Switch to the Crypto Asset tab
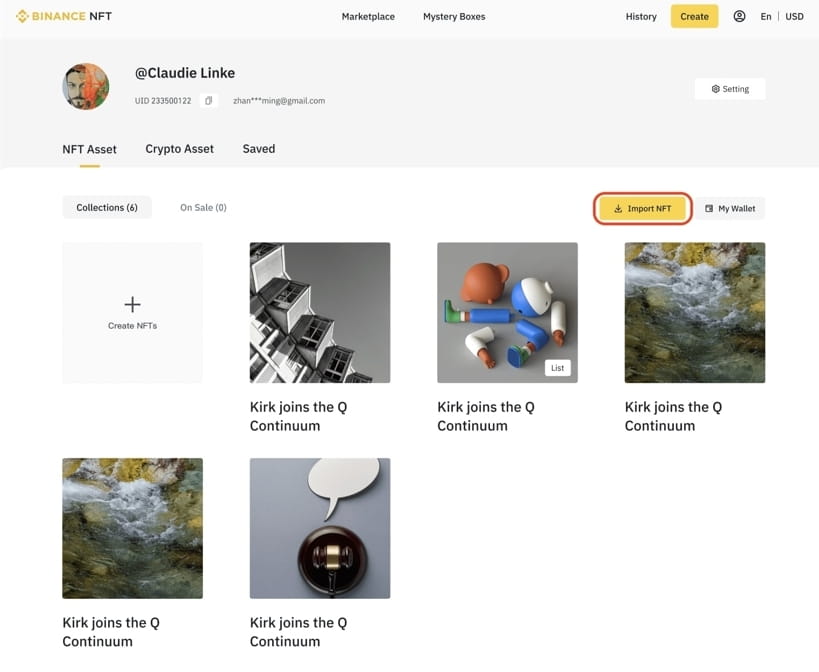The image size is (819, 672). [179, 149]
